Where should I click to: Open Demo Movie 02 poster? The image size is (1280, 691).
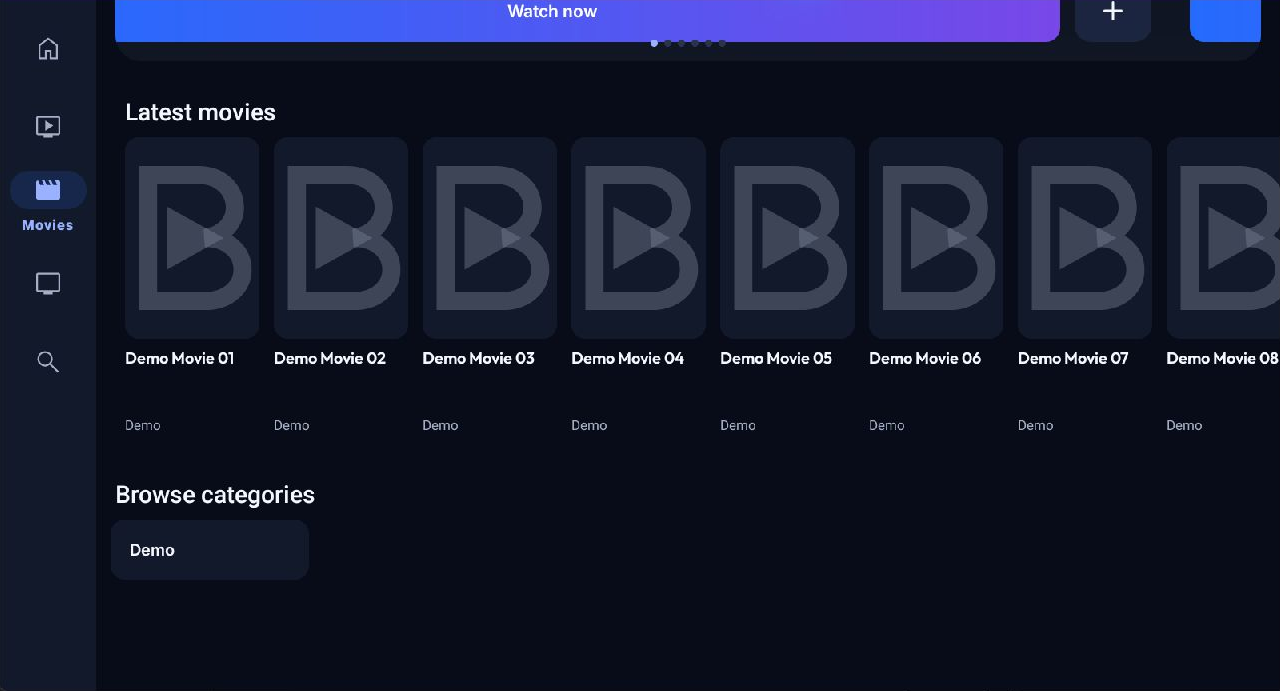(x=341, y=238)
